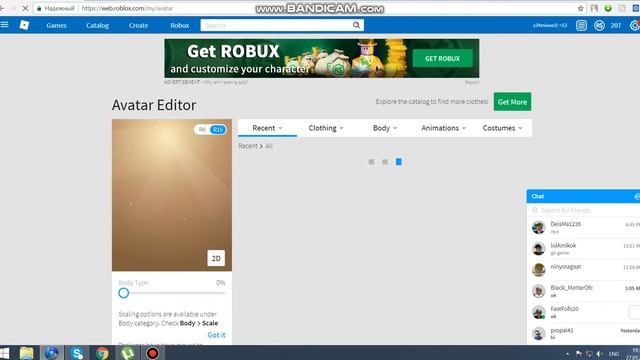Click the browser address bar URL
Screen dimensions: 640x360
coord(127,8)
